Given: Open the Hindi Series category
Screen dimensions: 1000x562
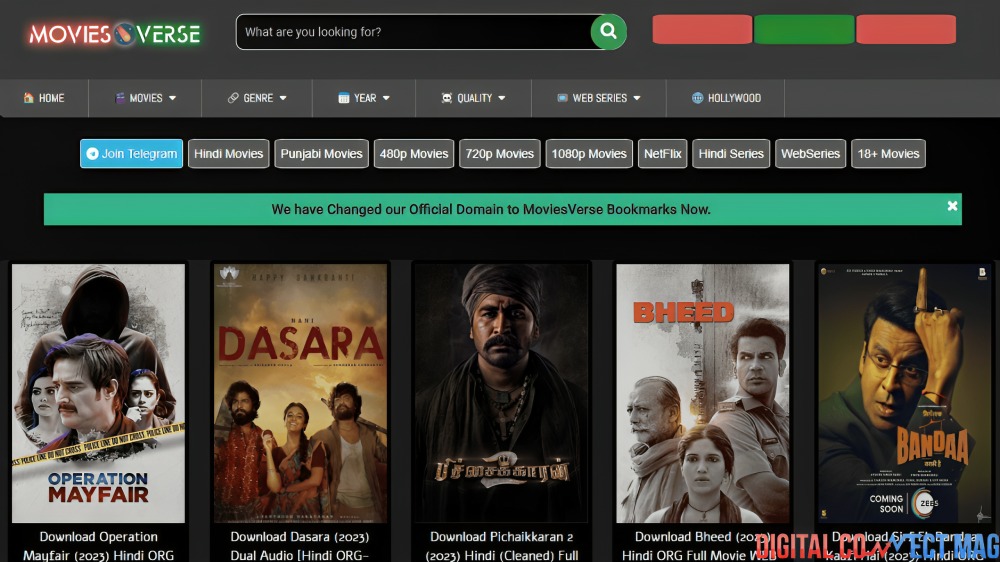Looking at the screenshot, I should coord(731,154).
